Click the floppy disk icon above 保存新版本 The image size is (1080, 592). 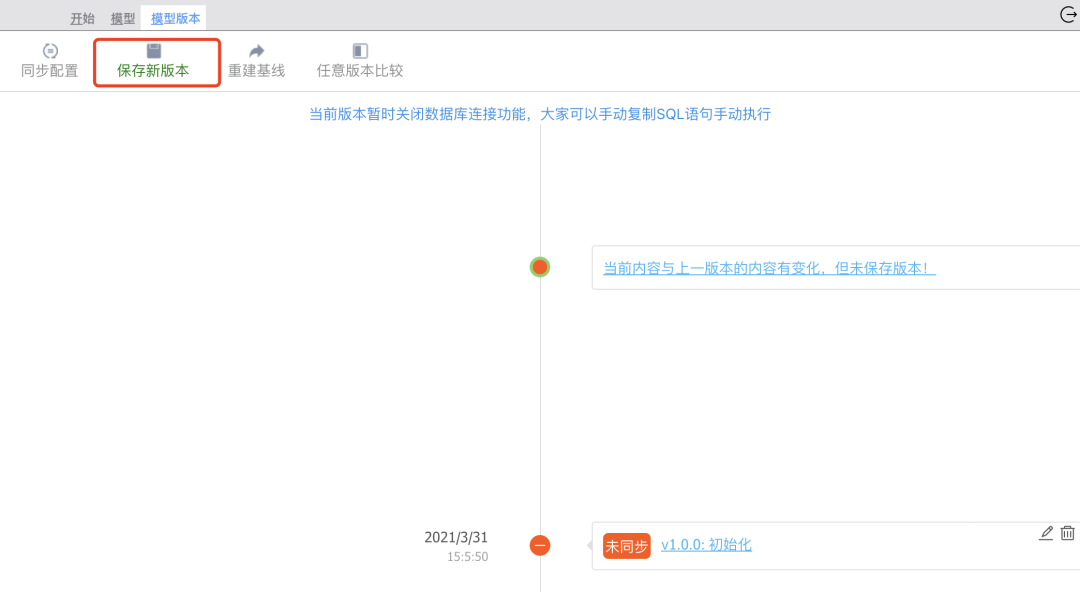pyautogui.click(x=155, y=48)
